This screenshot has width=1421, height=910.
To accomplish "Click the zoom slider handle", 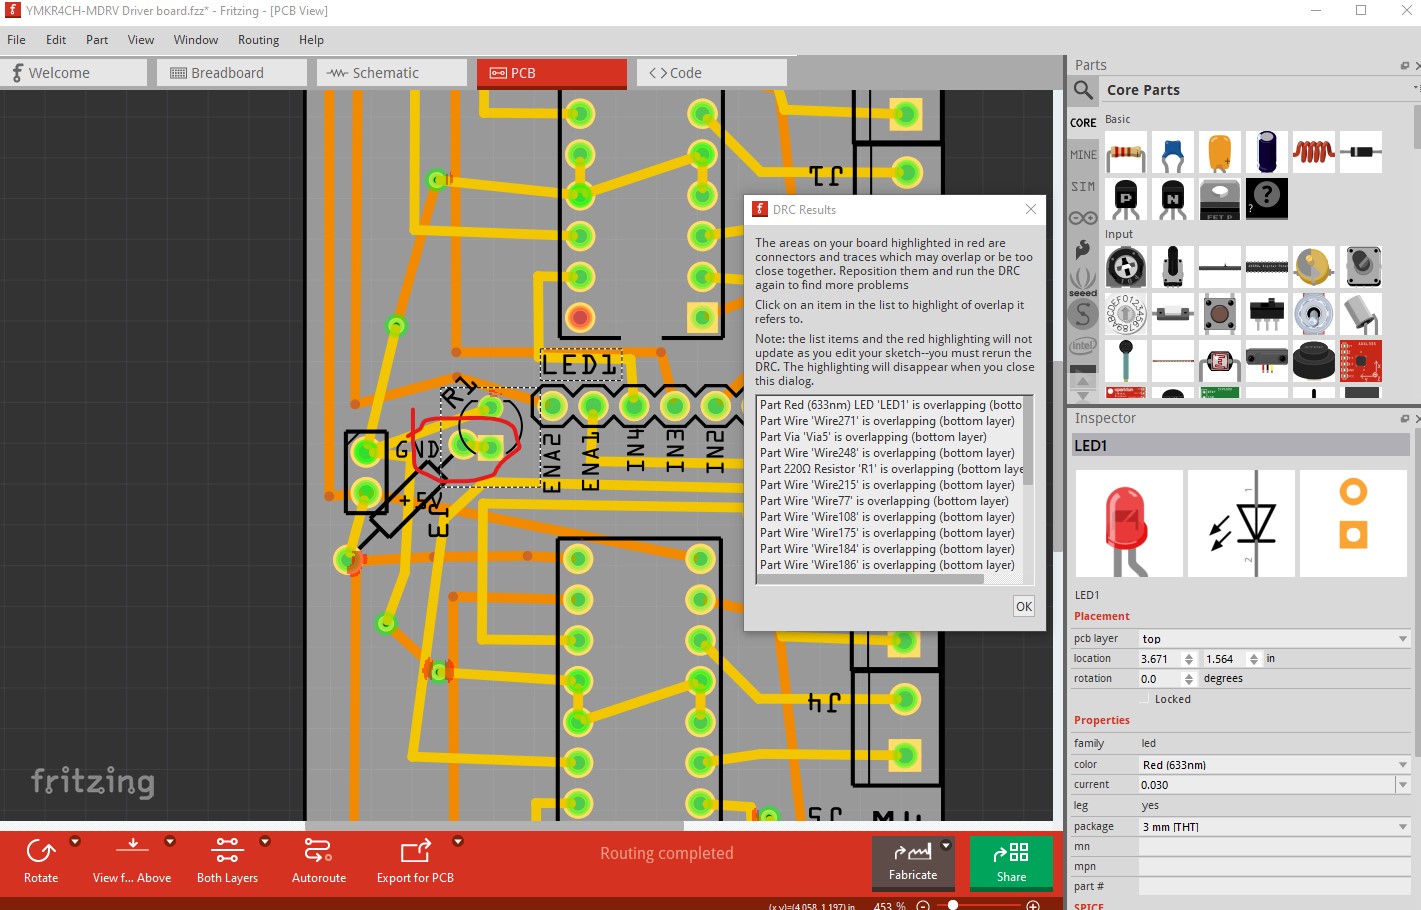I will [x=953, y=905].
